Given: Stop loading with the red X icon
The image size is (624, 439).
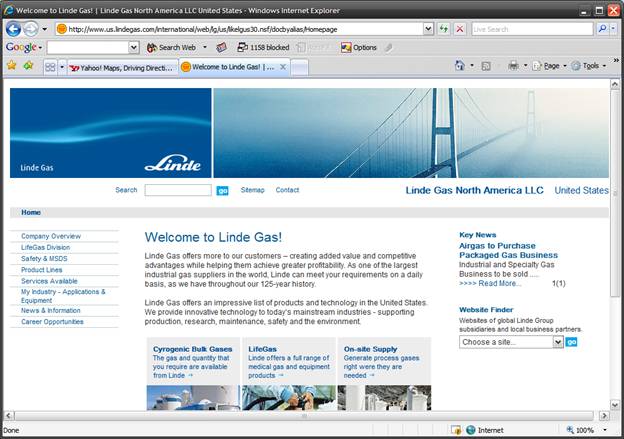Looking at the screenshot, I should [x=460, y=29].
